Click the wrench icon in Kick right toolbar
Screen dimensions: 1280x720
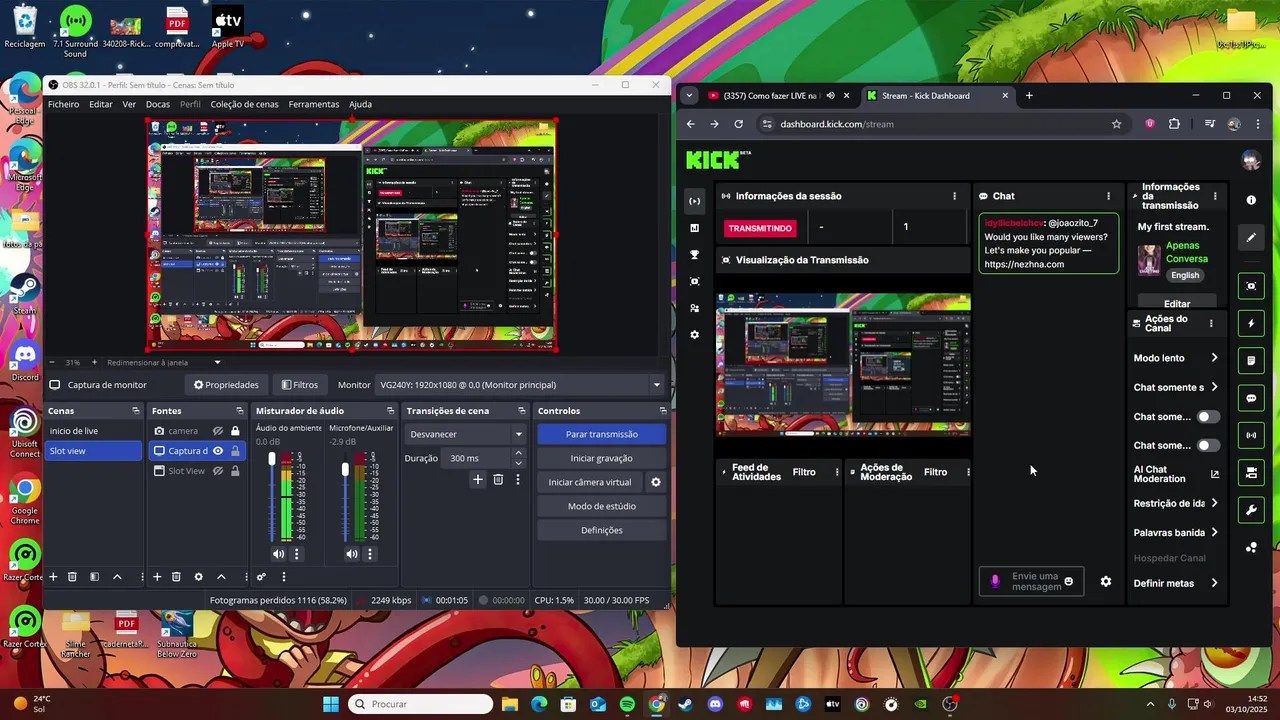(x=1251, y=510)
